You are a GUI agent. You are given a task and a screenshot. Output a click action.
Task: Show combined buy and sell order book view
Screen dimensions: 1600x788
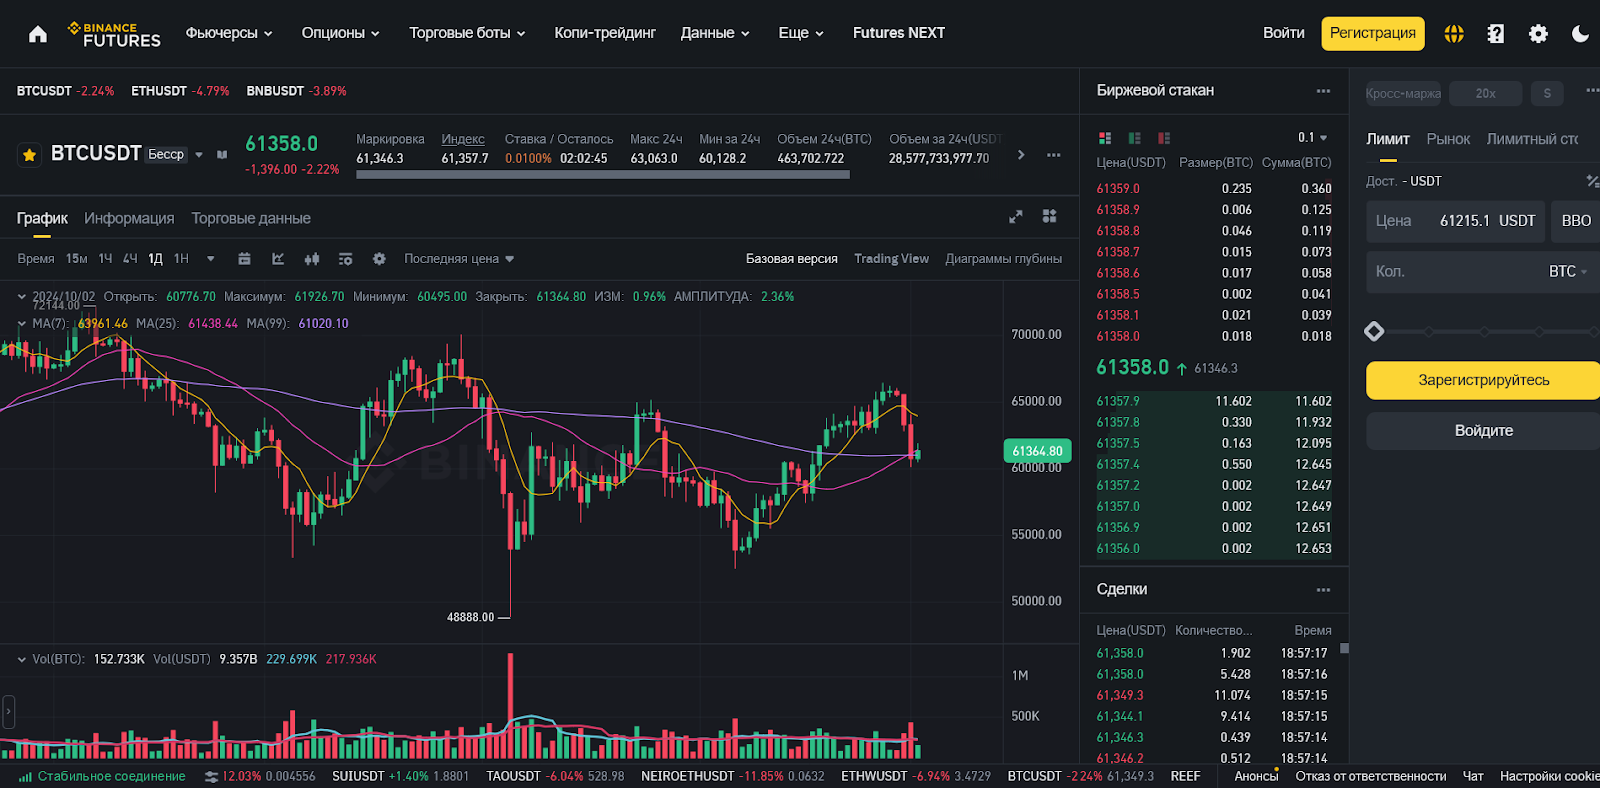pyautogui.click(x=1105, y=138)
